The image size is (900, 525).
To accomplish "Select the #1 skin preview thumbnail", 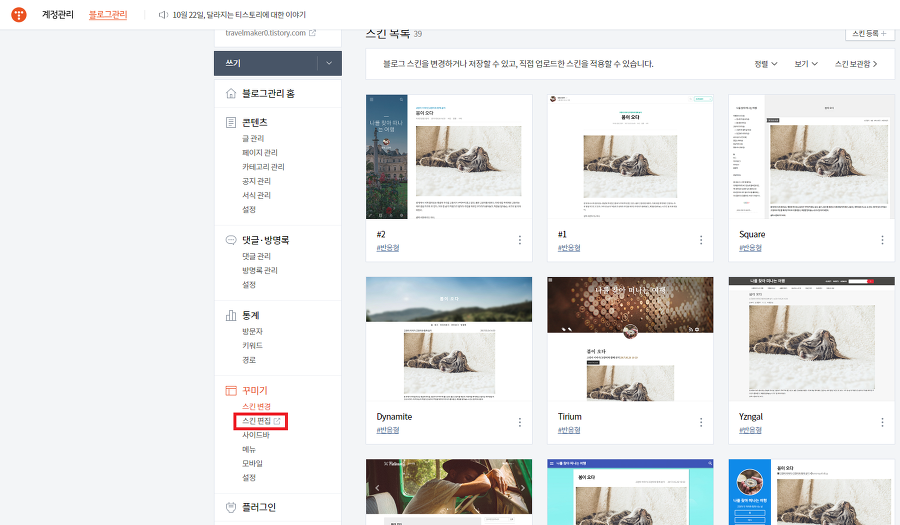I will click(x=630, y=157).
